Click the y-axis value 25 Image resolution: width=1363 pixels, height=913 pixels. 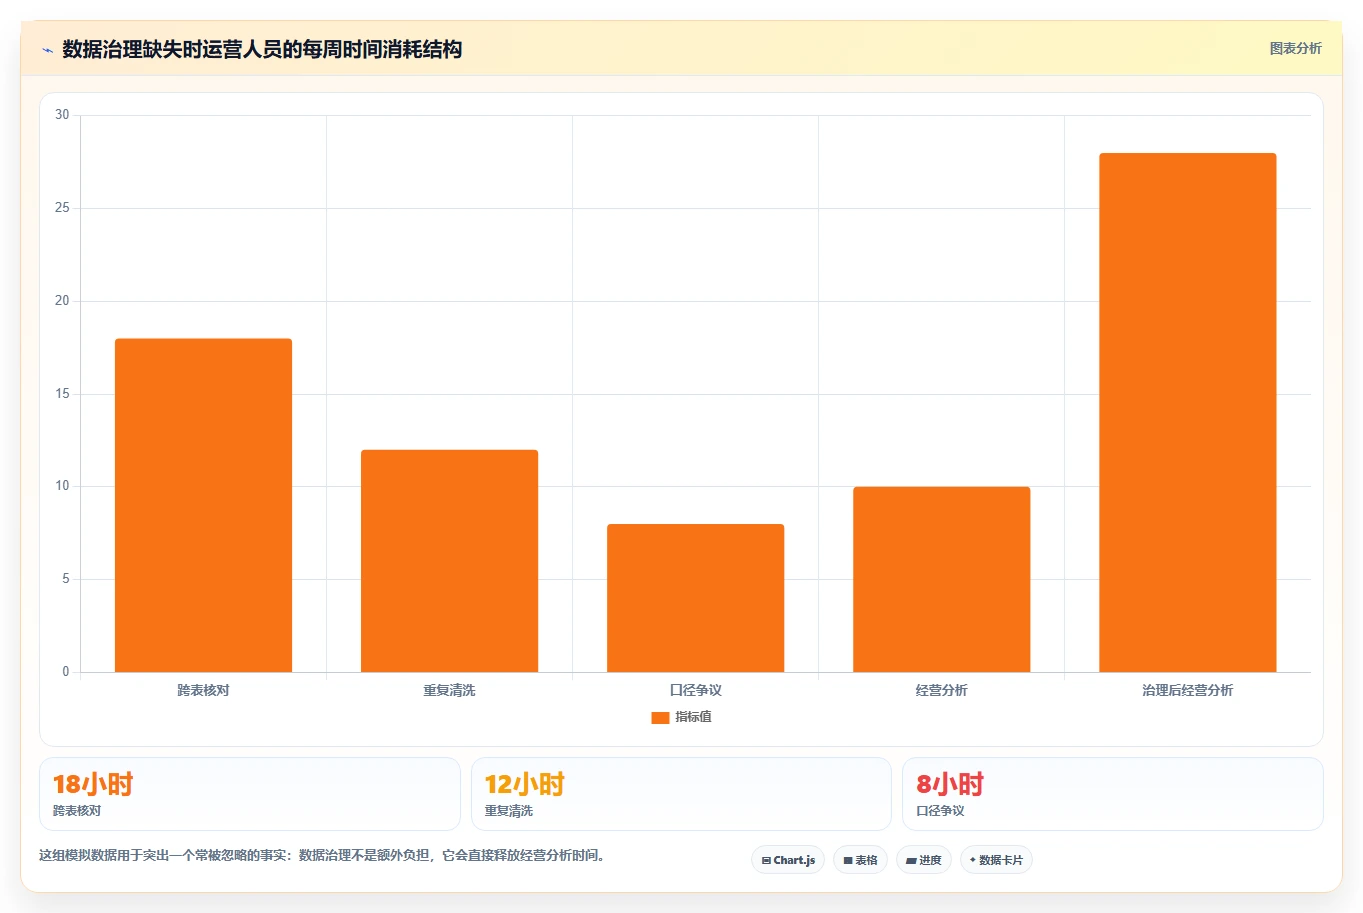pyautogui.click(x=62, y=208)
